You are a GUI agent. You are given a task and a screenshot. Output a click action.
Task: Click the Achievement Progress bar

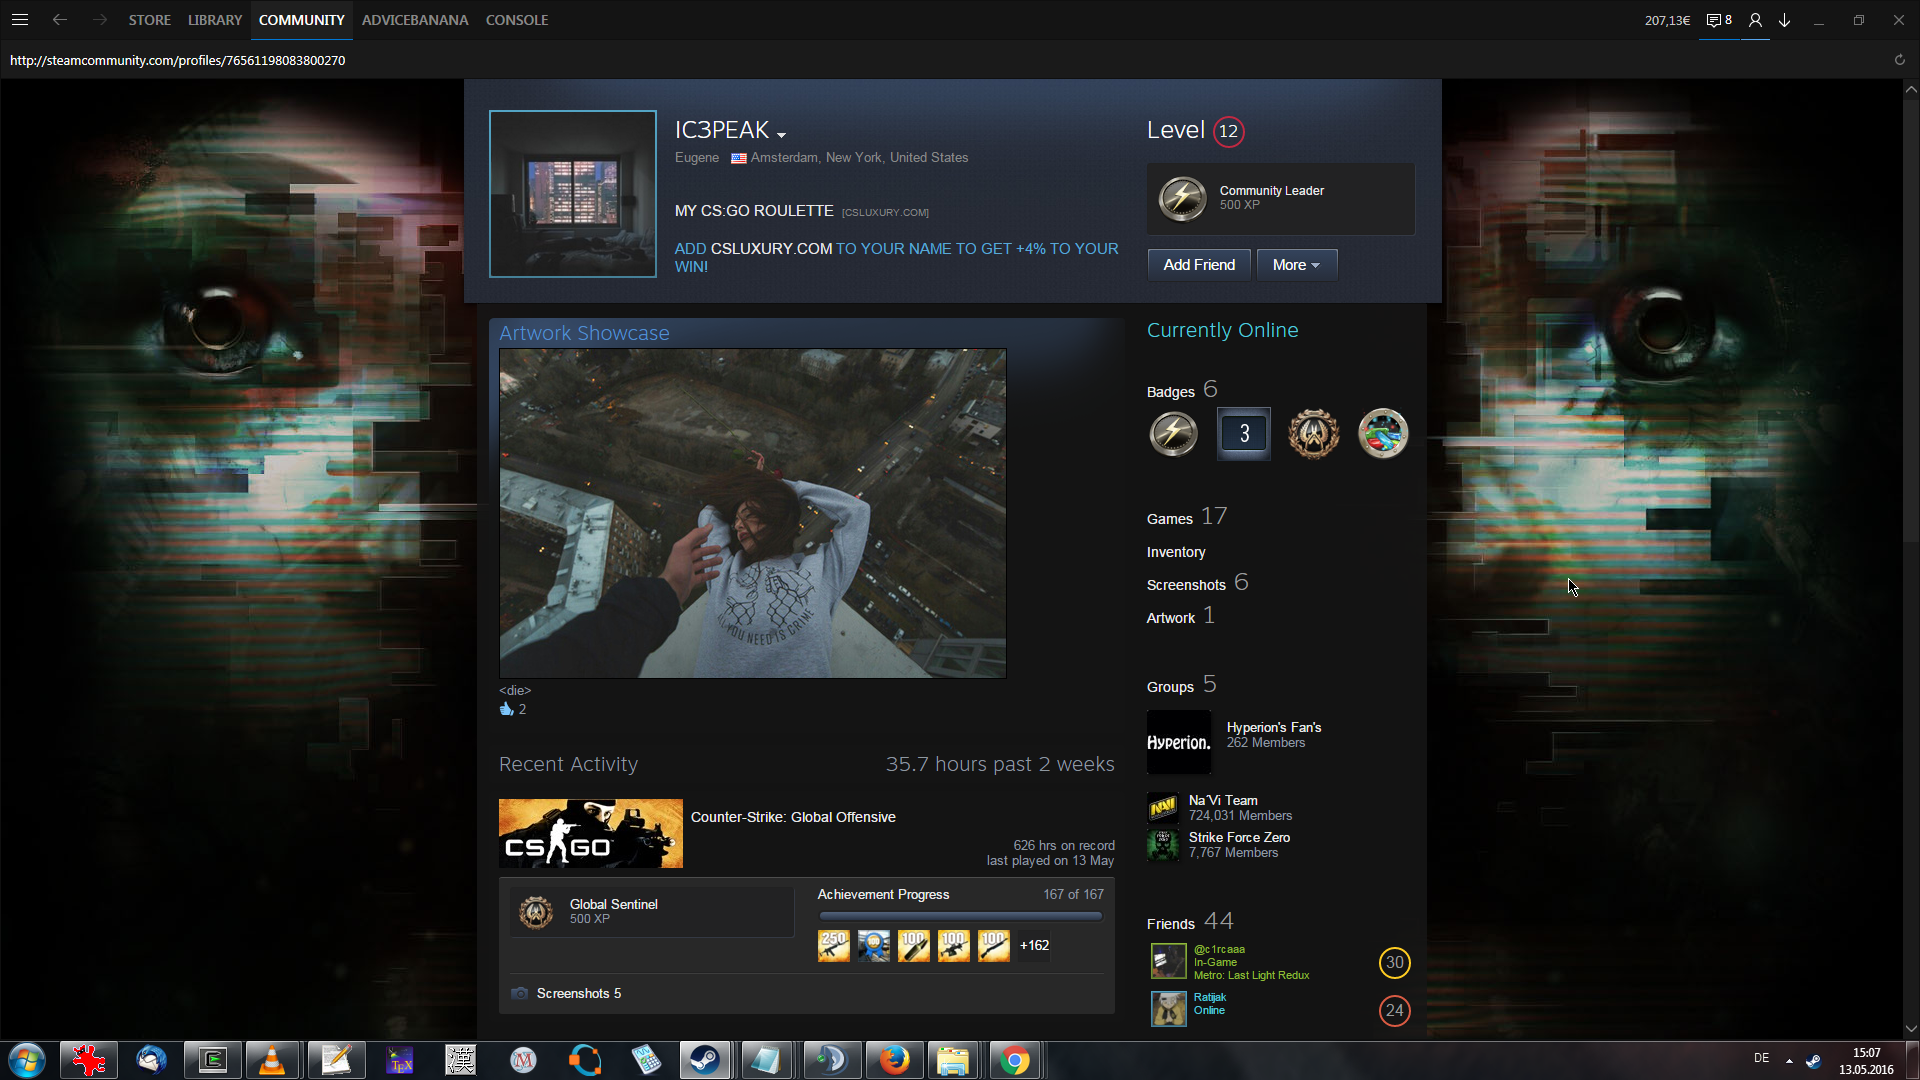point(959,915)
